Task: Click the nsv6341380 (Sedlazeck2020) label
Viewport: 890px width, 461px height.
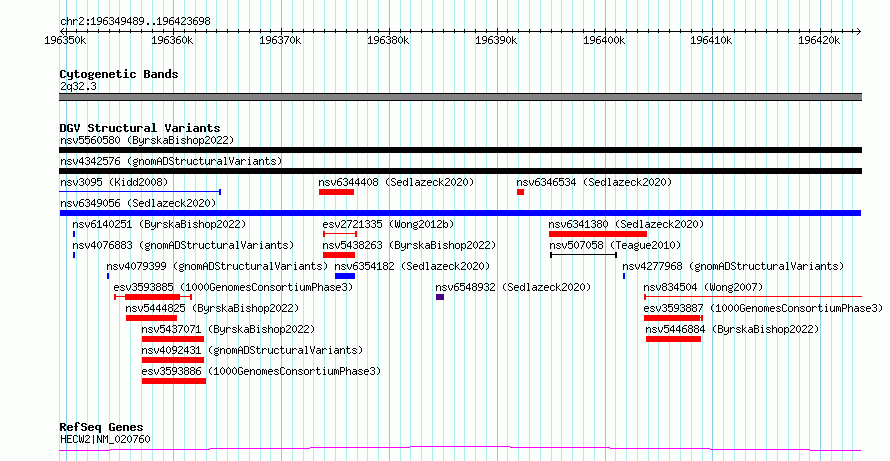Action: point(627,224)
